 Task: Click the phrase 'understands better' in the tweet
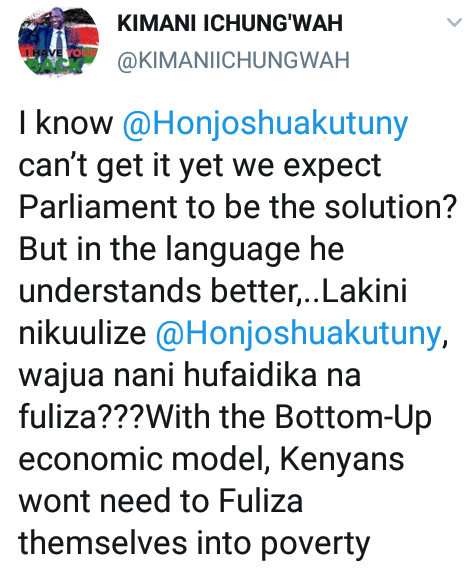click(x=157, y=291)
